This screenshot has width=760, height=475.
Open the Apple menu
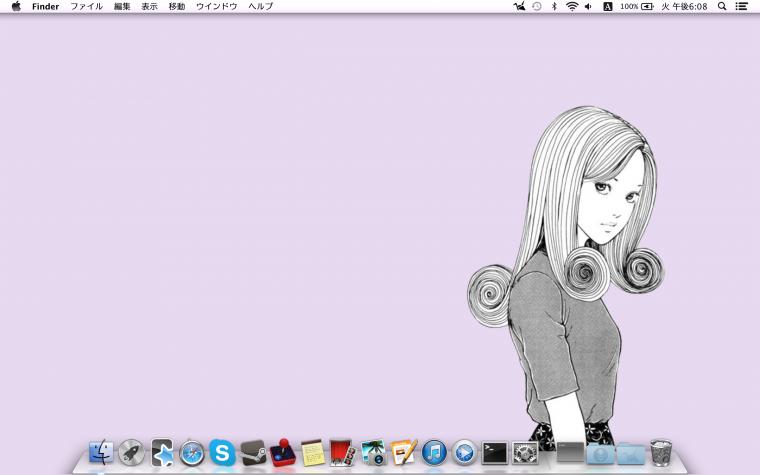pos(16,6)
